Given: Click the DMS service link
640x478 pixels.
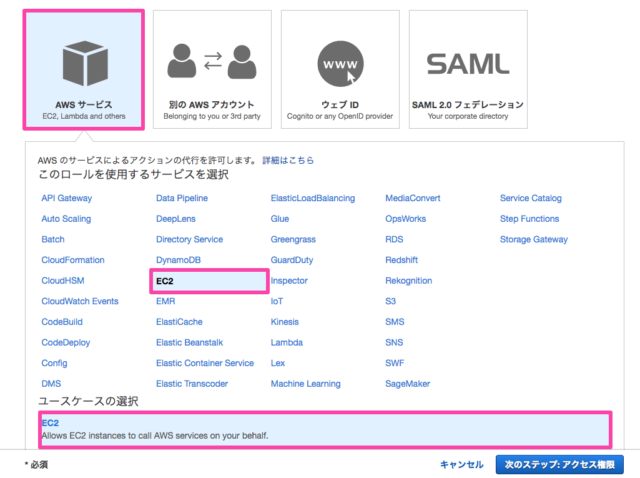Looking at the screenshot, I should [51, 384].
